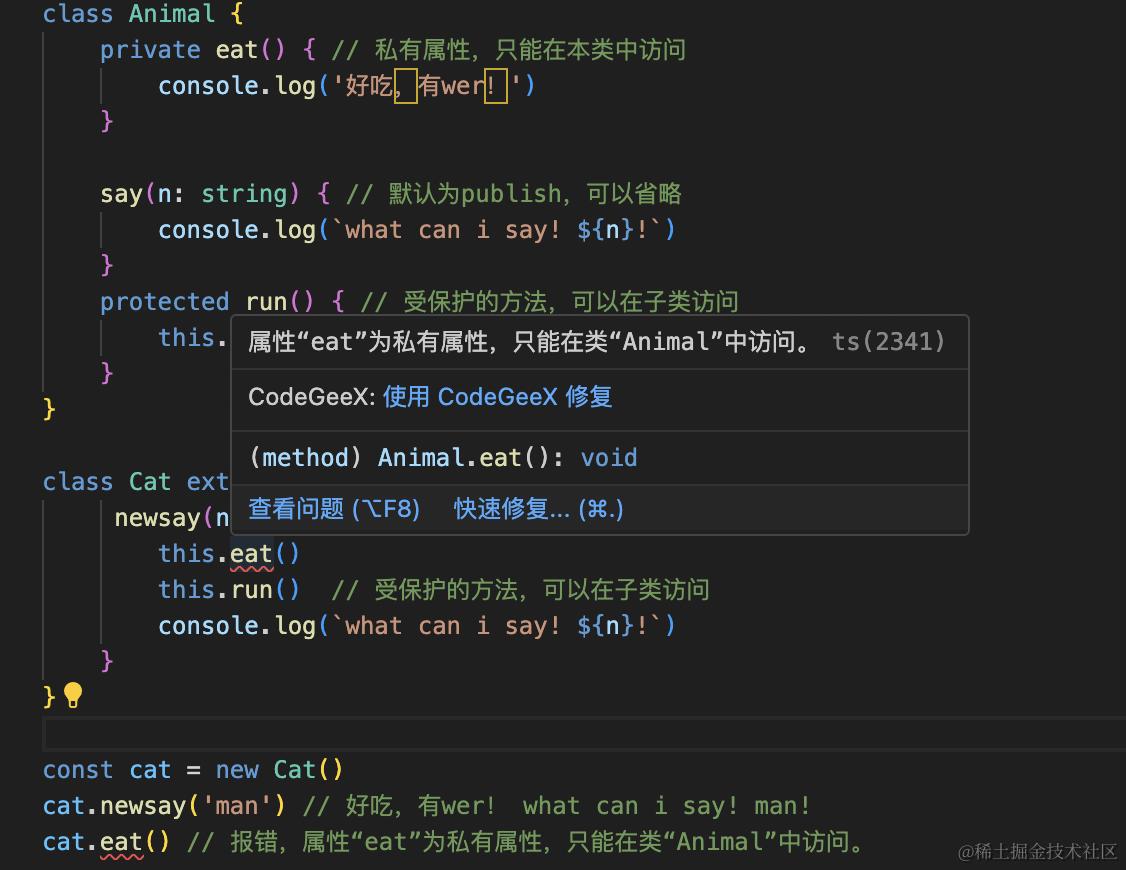Click the private keyword before eat()
The height and width of the screenshot is (870, 1126).
tap(150, 50)
